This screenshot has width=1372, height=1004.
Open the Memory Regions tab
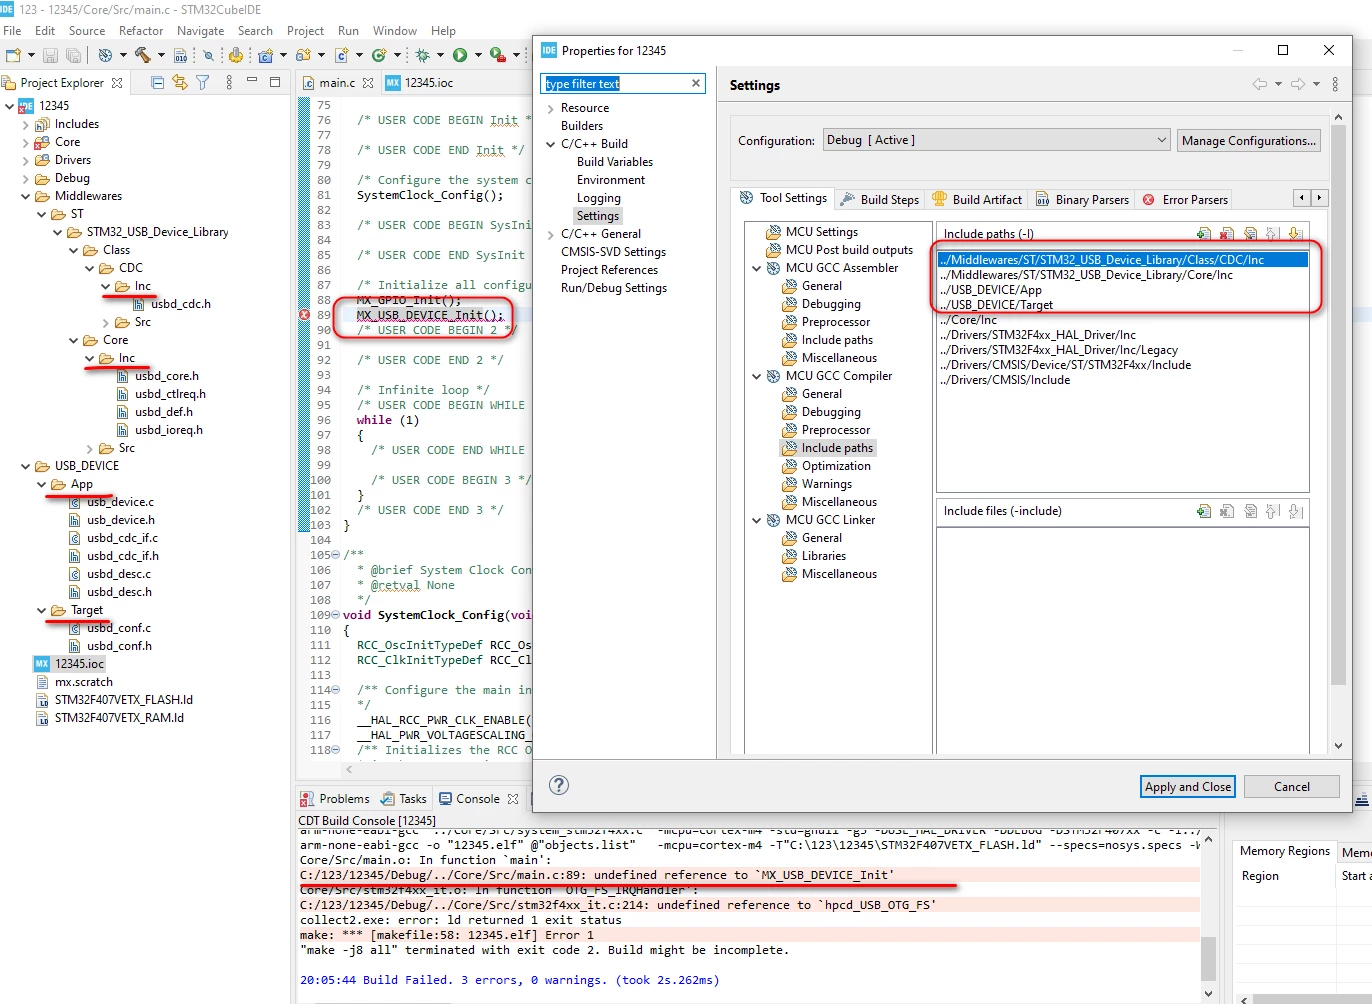pyautogui.click(x=1284, y=851)
